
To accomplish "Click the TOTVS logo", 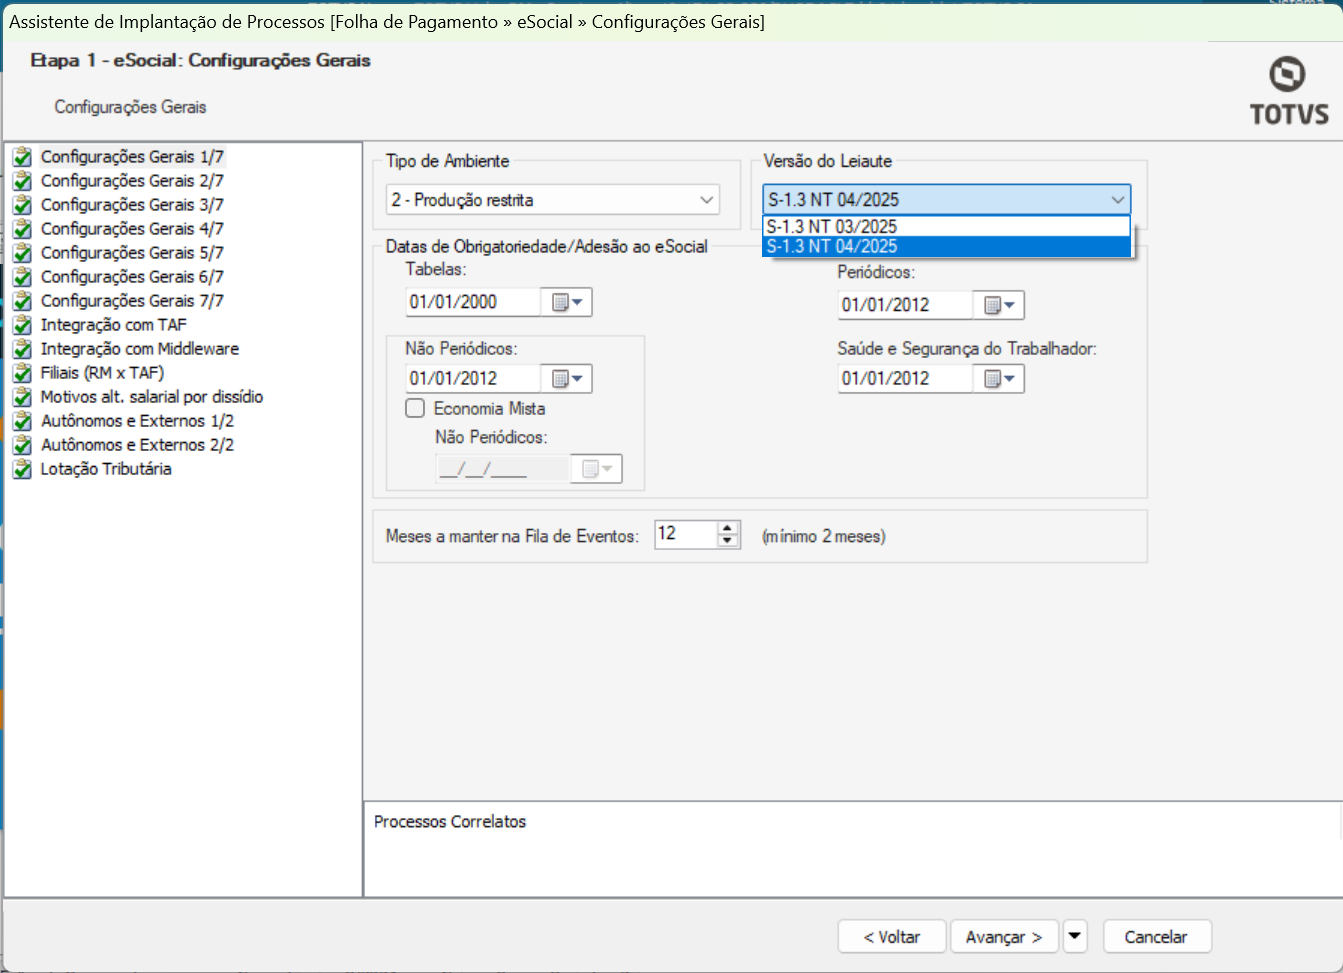I will pyautogui.click(x=1288, y=91).
